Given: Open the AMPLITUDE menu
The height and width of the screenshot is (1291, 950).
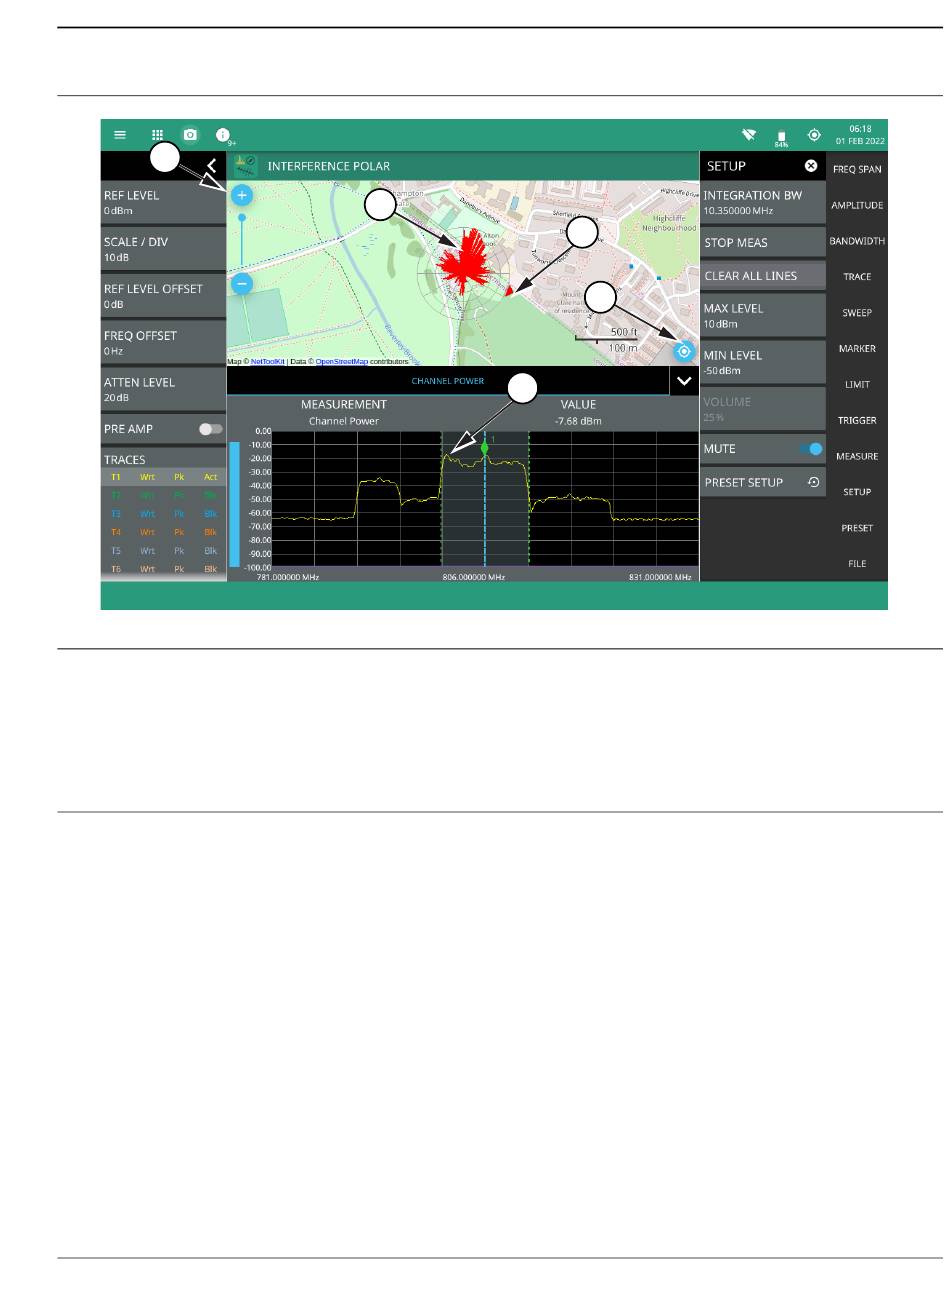Looking at the screenshot, I should [857, 205].
